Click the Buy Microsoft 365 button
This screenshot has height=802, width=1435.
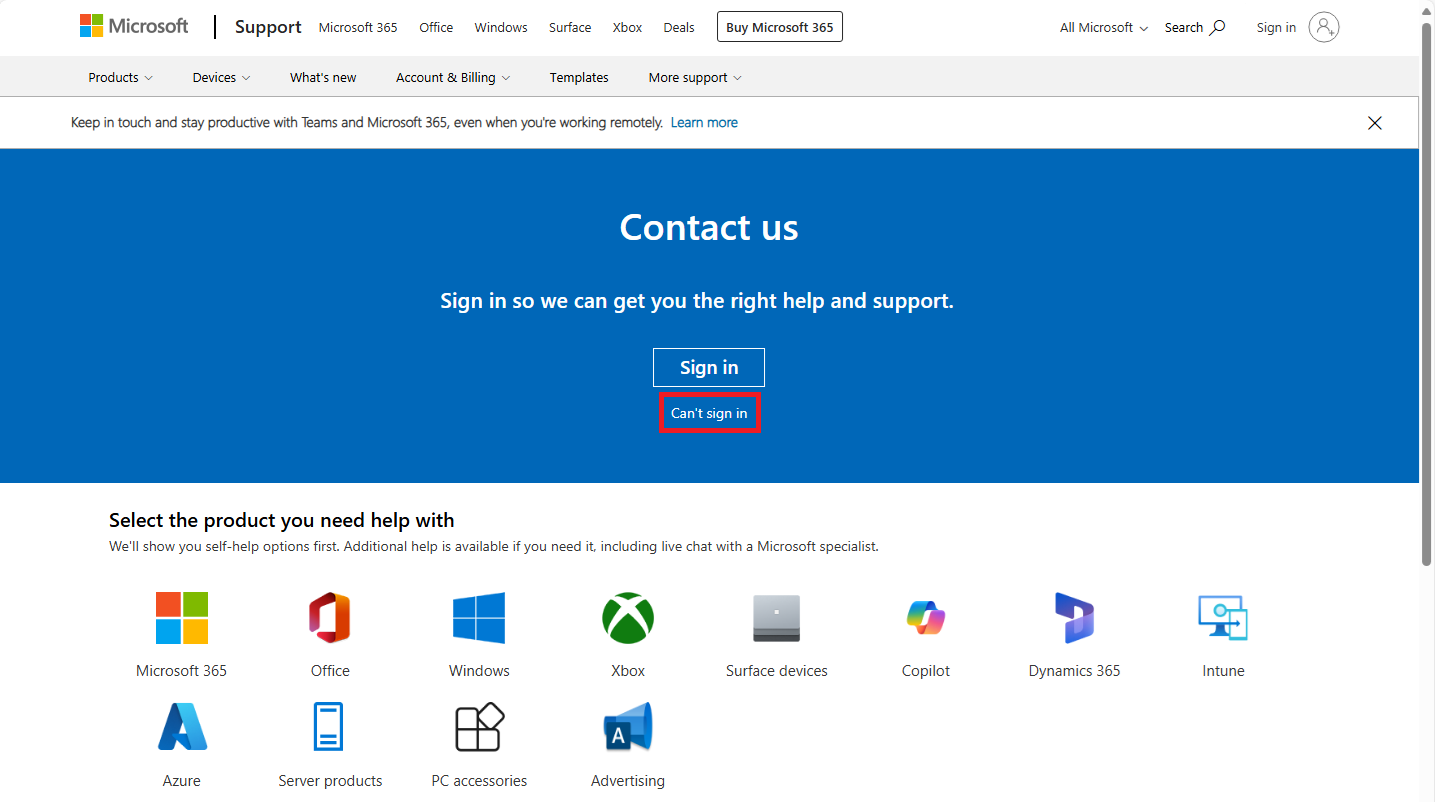(780, 27)
